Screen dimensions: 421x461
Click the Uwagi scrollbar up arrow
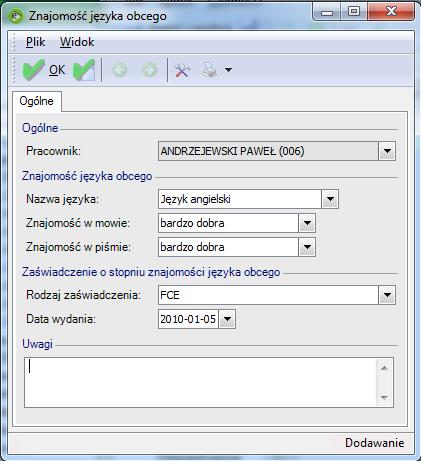pos(384,368)
